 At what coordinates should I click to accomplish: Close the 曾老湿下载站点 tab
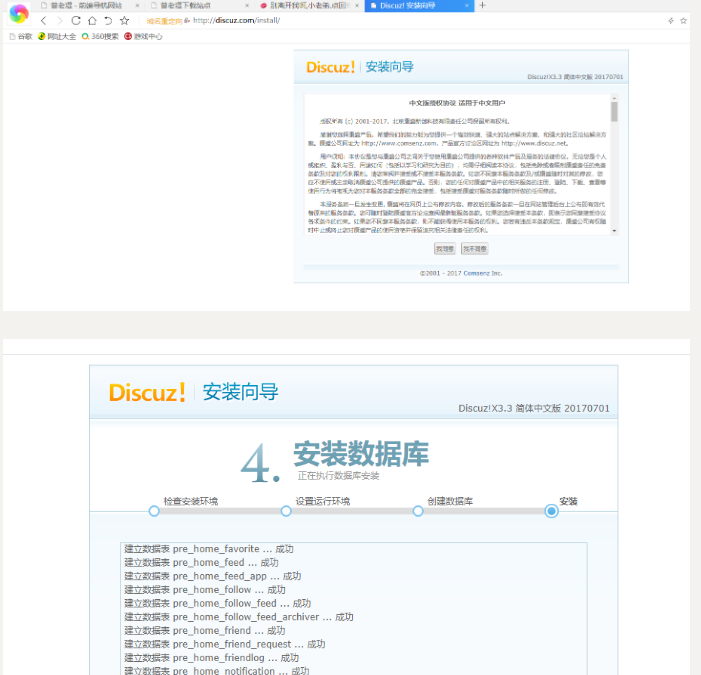click(247, 6)
